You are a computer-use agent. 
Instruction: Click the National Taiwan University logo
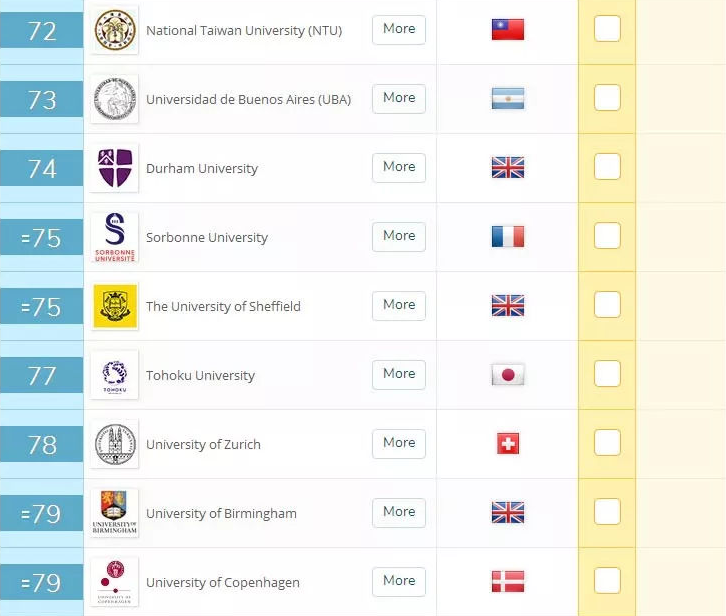(x=115, y=30)
